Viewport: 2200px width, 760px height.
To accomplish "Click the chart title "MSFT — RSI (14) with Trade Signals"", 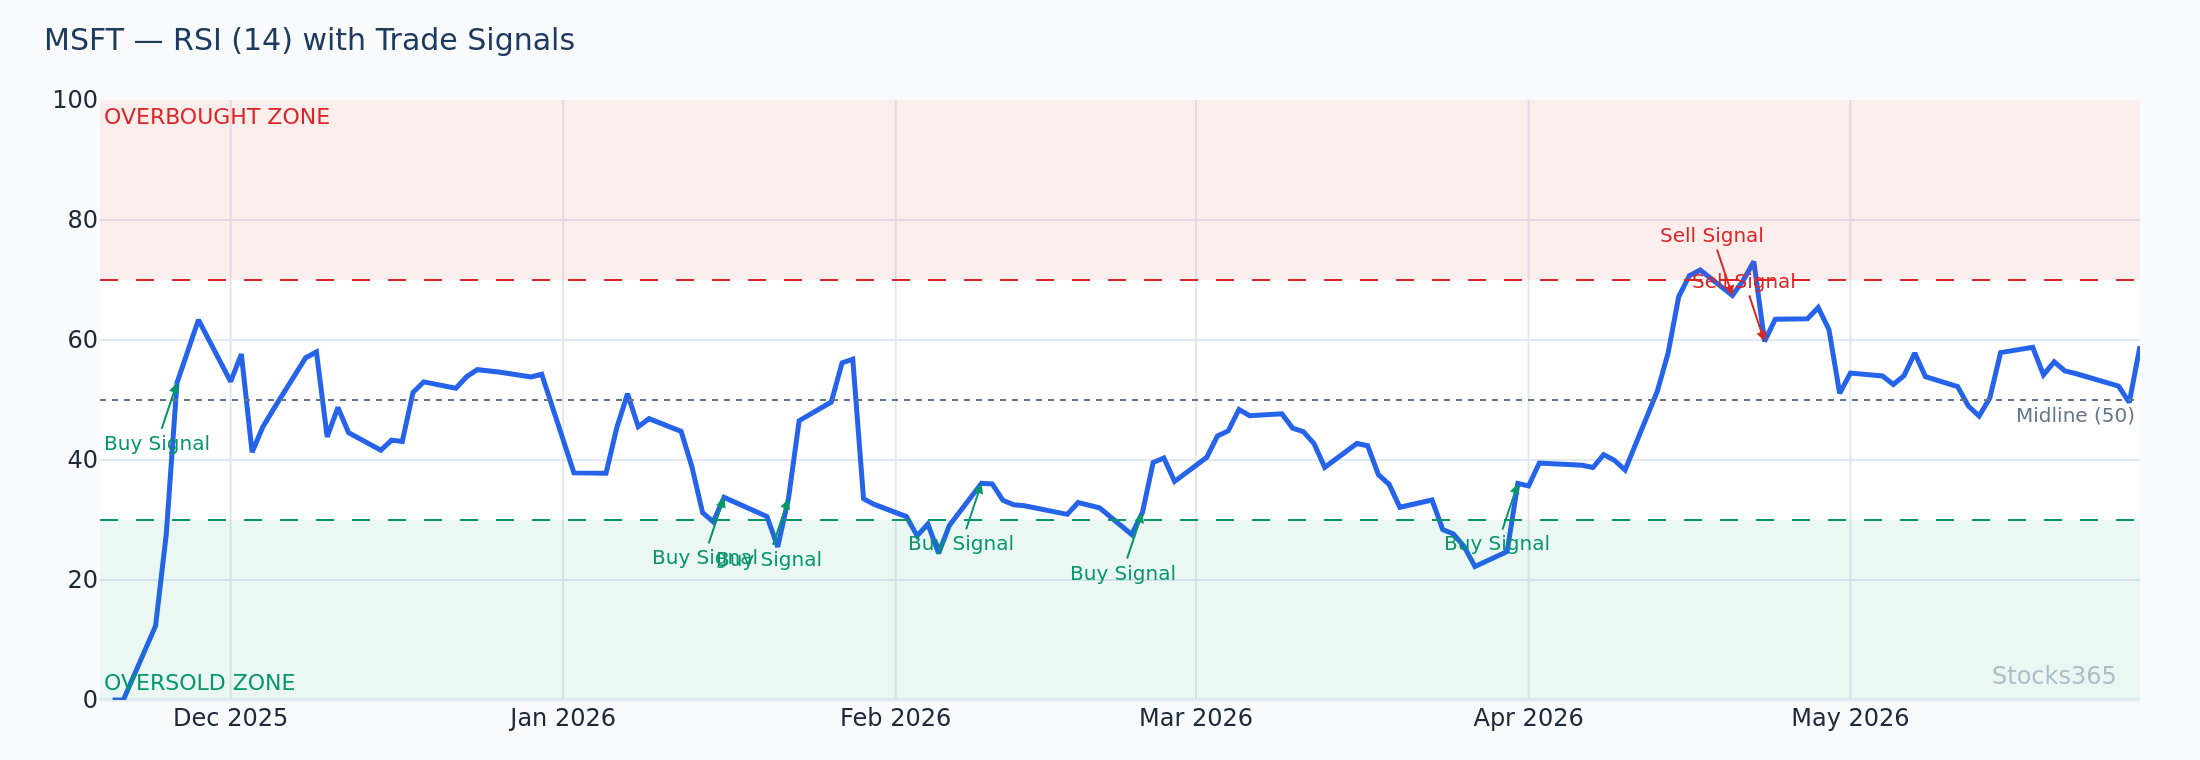I will click(x=309, y=41).
